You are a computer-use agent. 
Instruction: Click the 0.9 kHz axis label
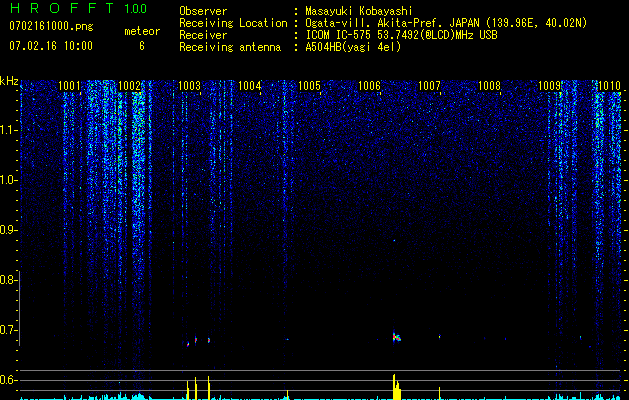(x=8, y=230)
